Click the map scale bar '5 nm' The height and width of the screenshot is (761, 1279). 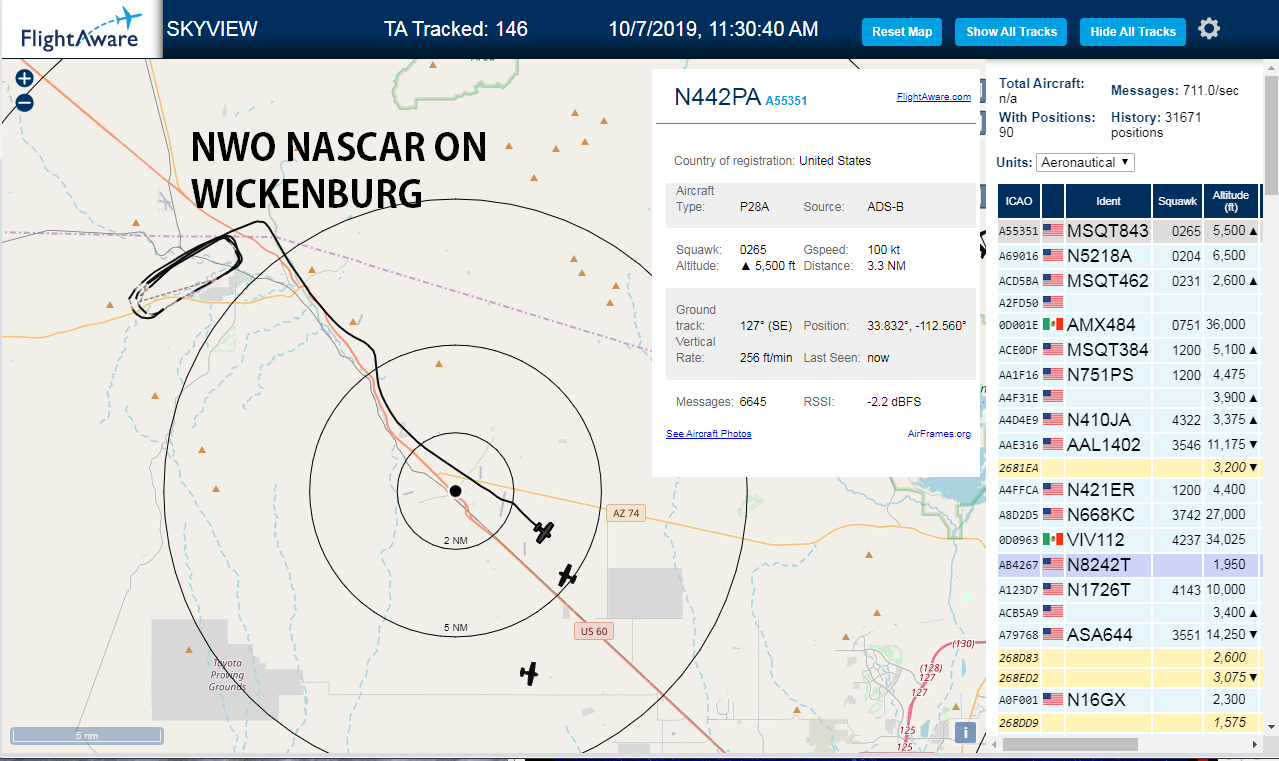(x=87, y=735)
